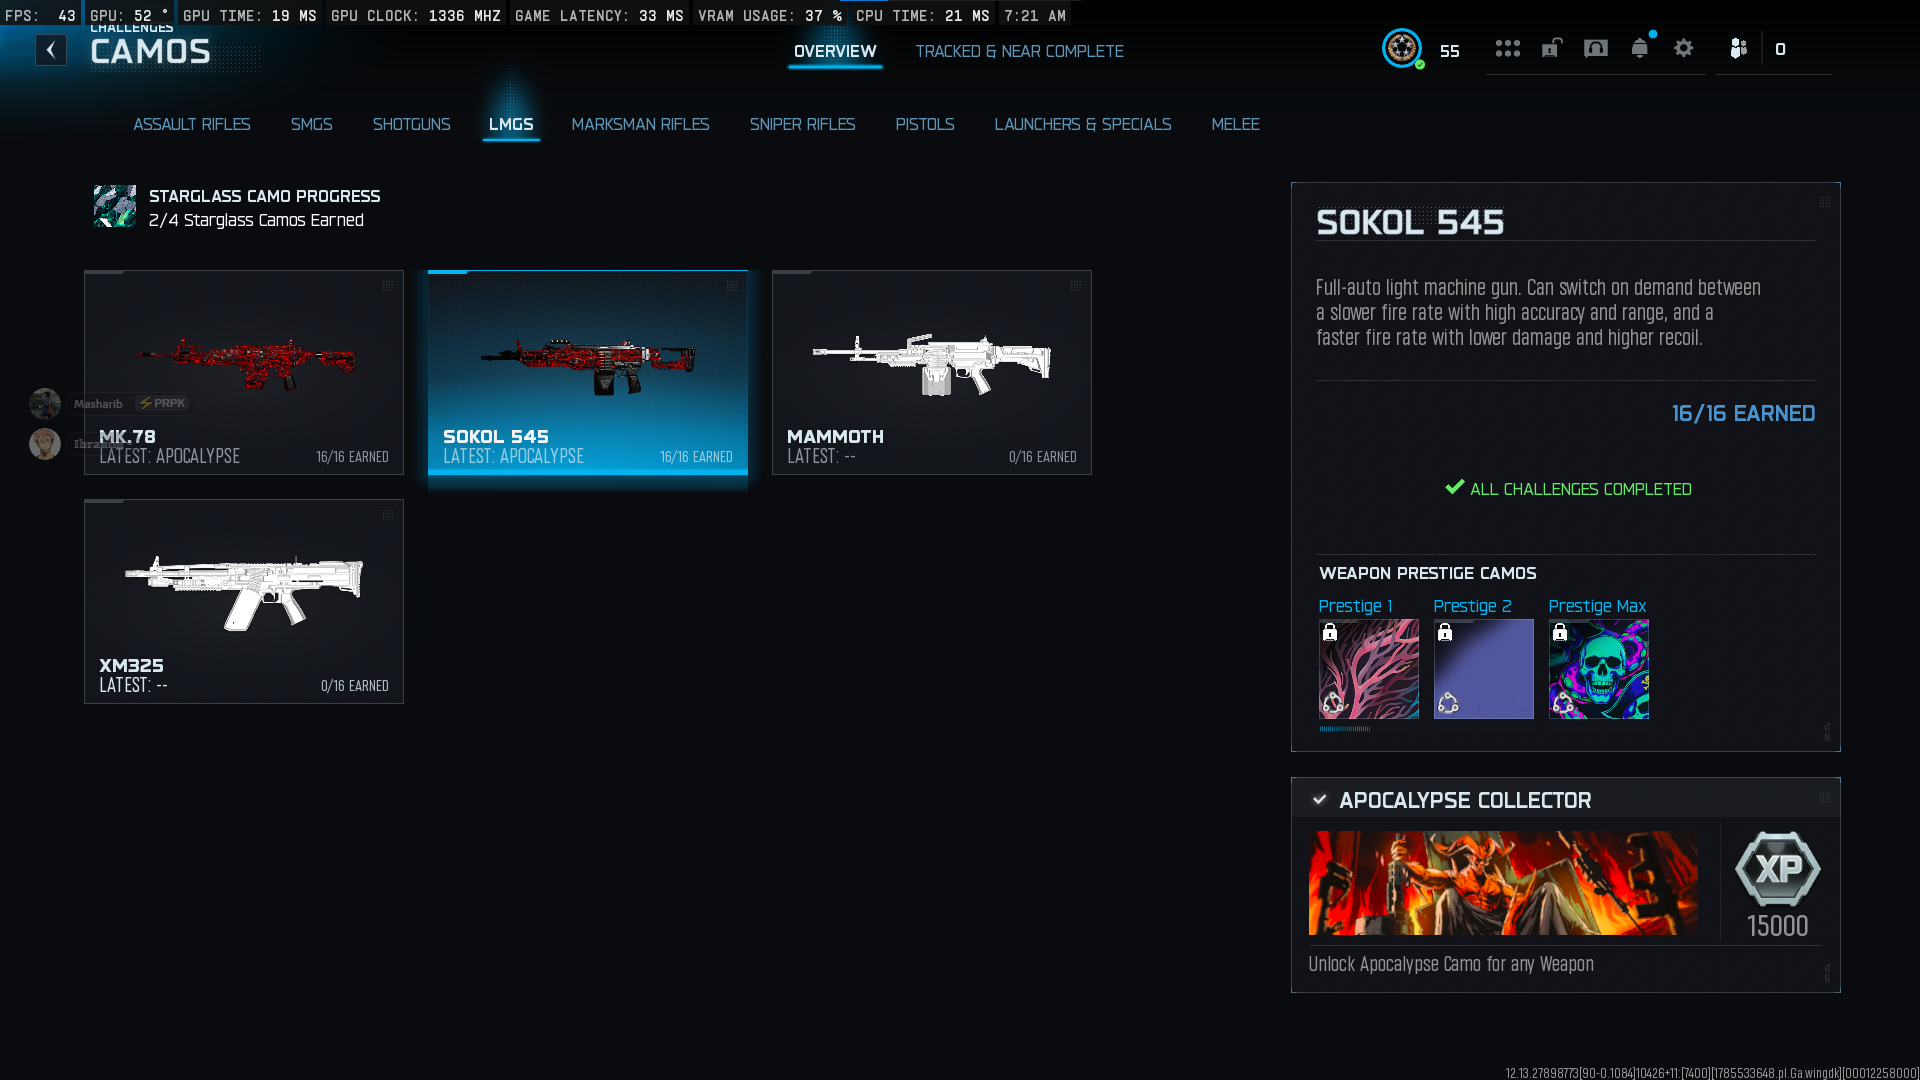Screen dimensions: 1920x1080
Task: Open the player rank emblem next to 55
Action: (1402, 48)
